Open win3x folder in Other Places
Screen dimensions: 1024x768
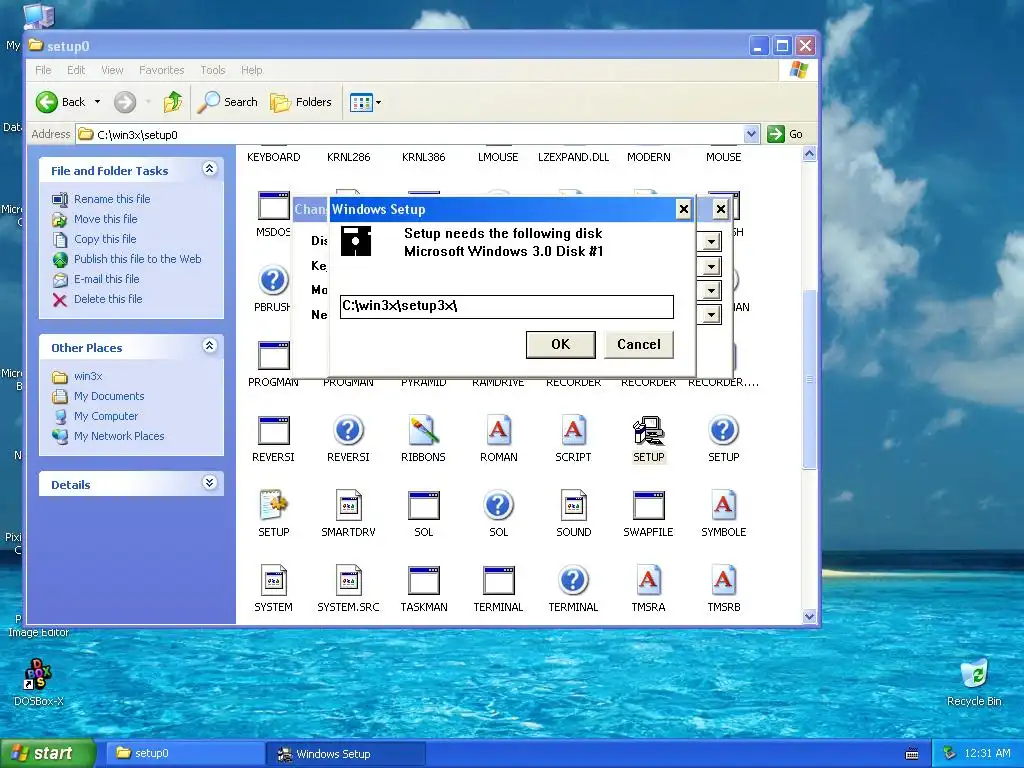pos(88,376)
